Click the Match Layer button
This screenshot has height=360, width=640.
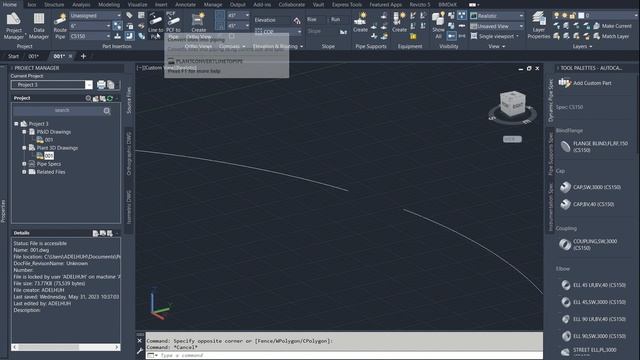click(x=611, y=36)
